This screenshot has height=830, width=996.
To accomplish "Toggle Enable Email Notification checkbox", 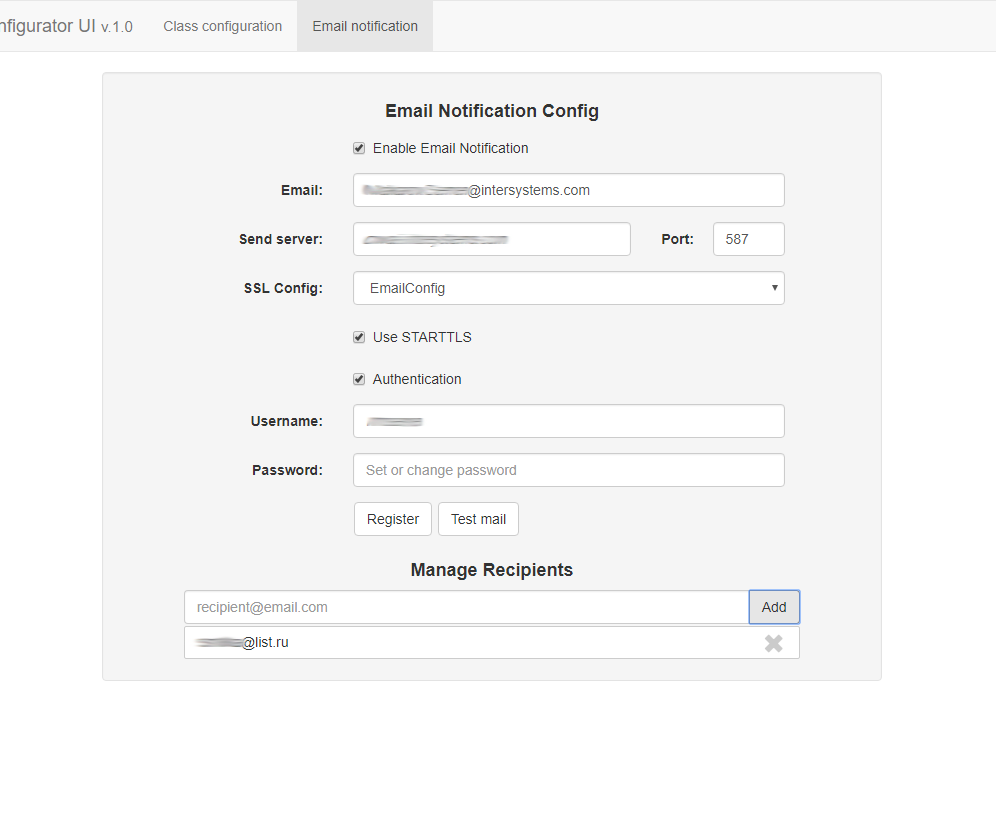I will click(359, 148).
